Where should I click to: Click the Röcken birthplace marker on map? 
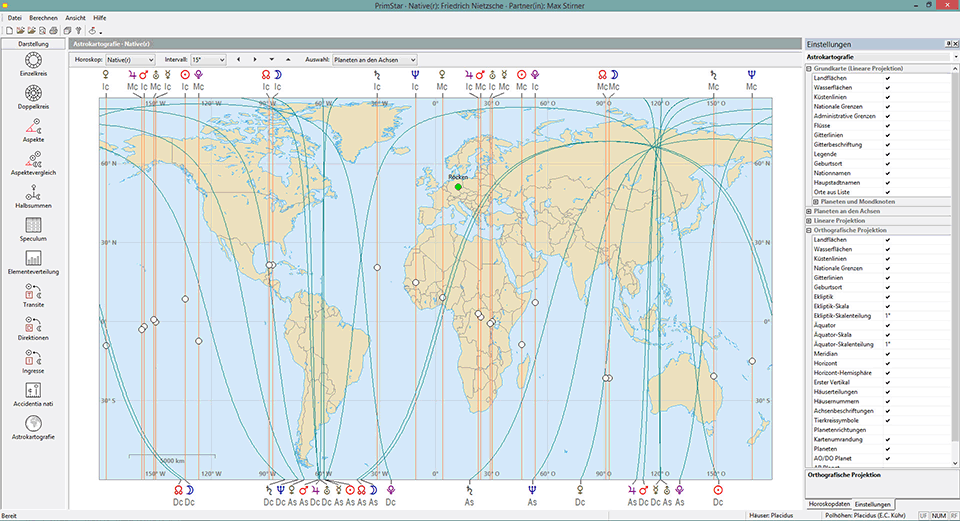tap(459, 187)
